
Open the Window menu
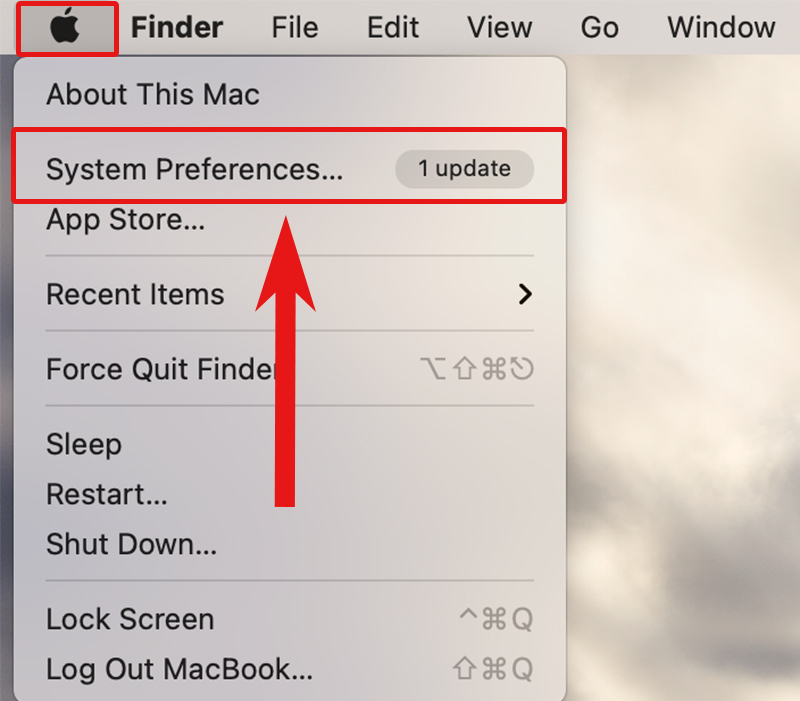pyautogui.click(x=721, y=27)
